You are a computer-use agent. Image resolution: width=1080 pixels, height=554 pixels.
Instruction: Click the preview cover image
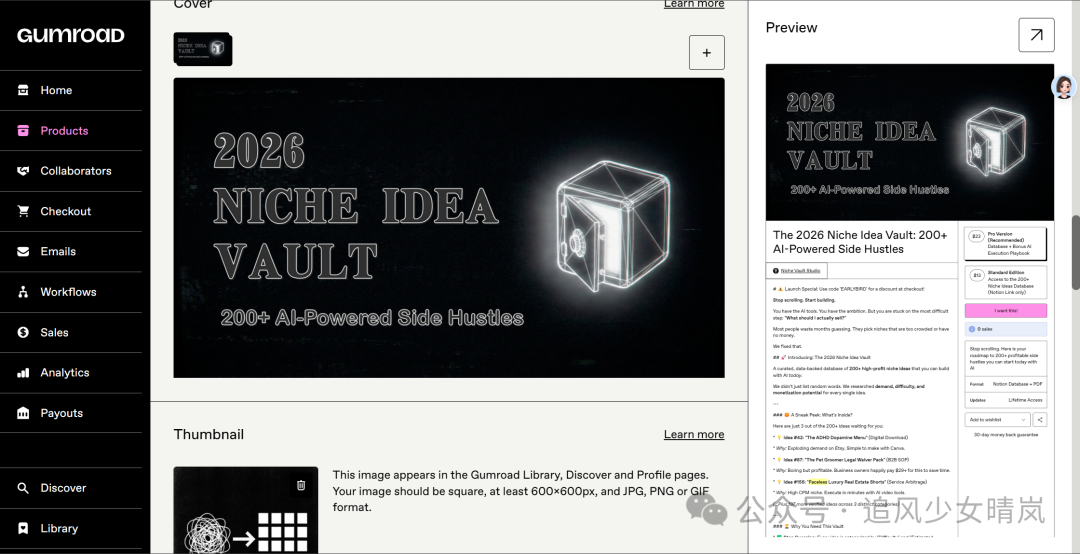click(910, 142)
